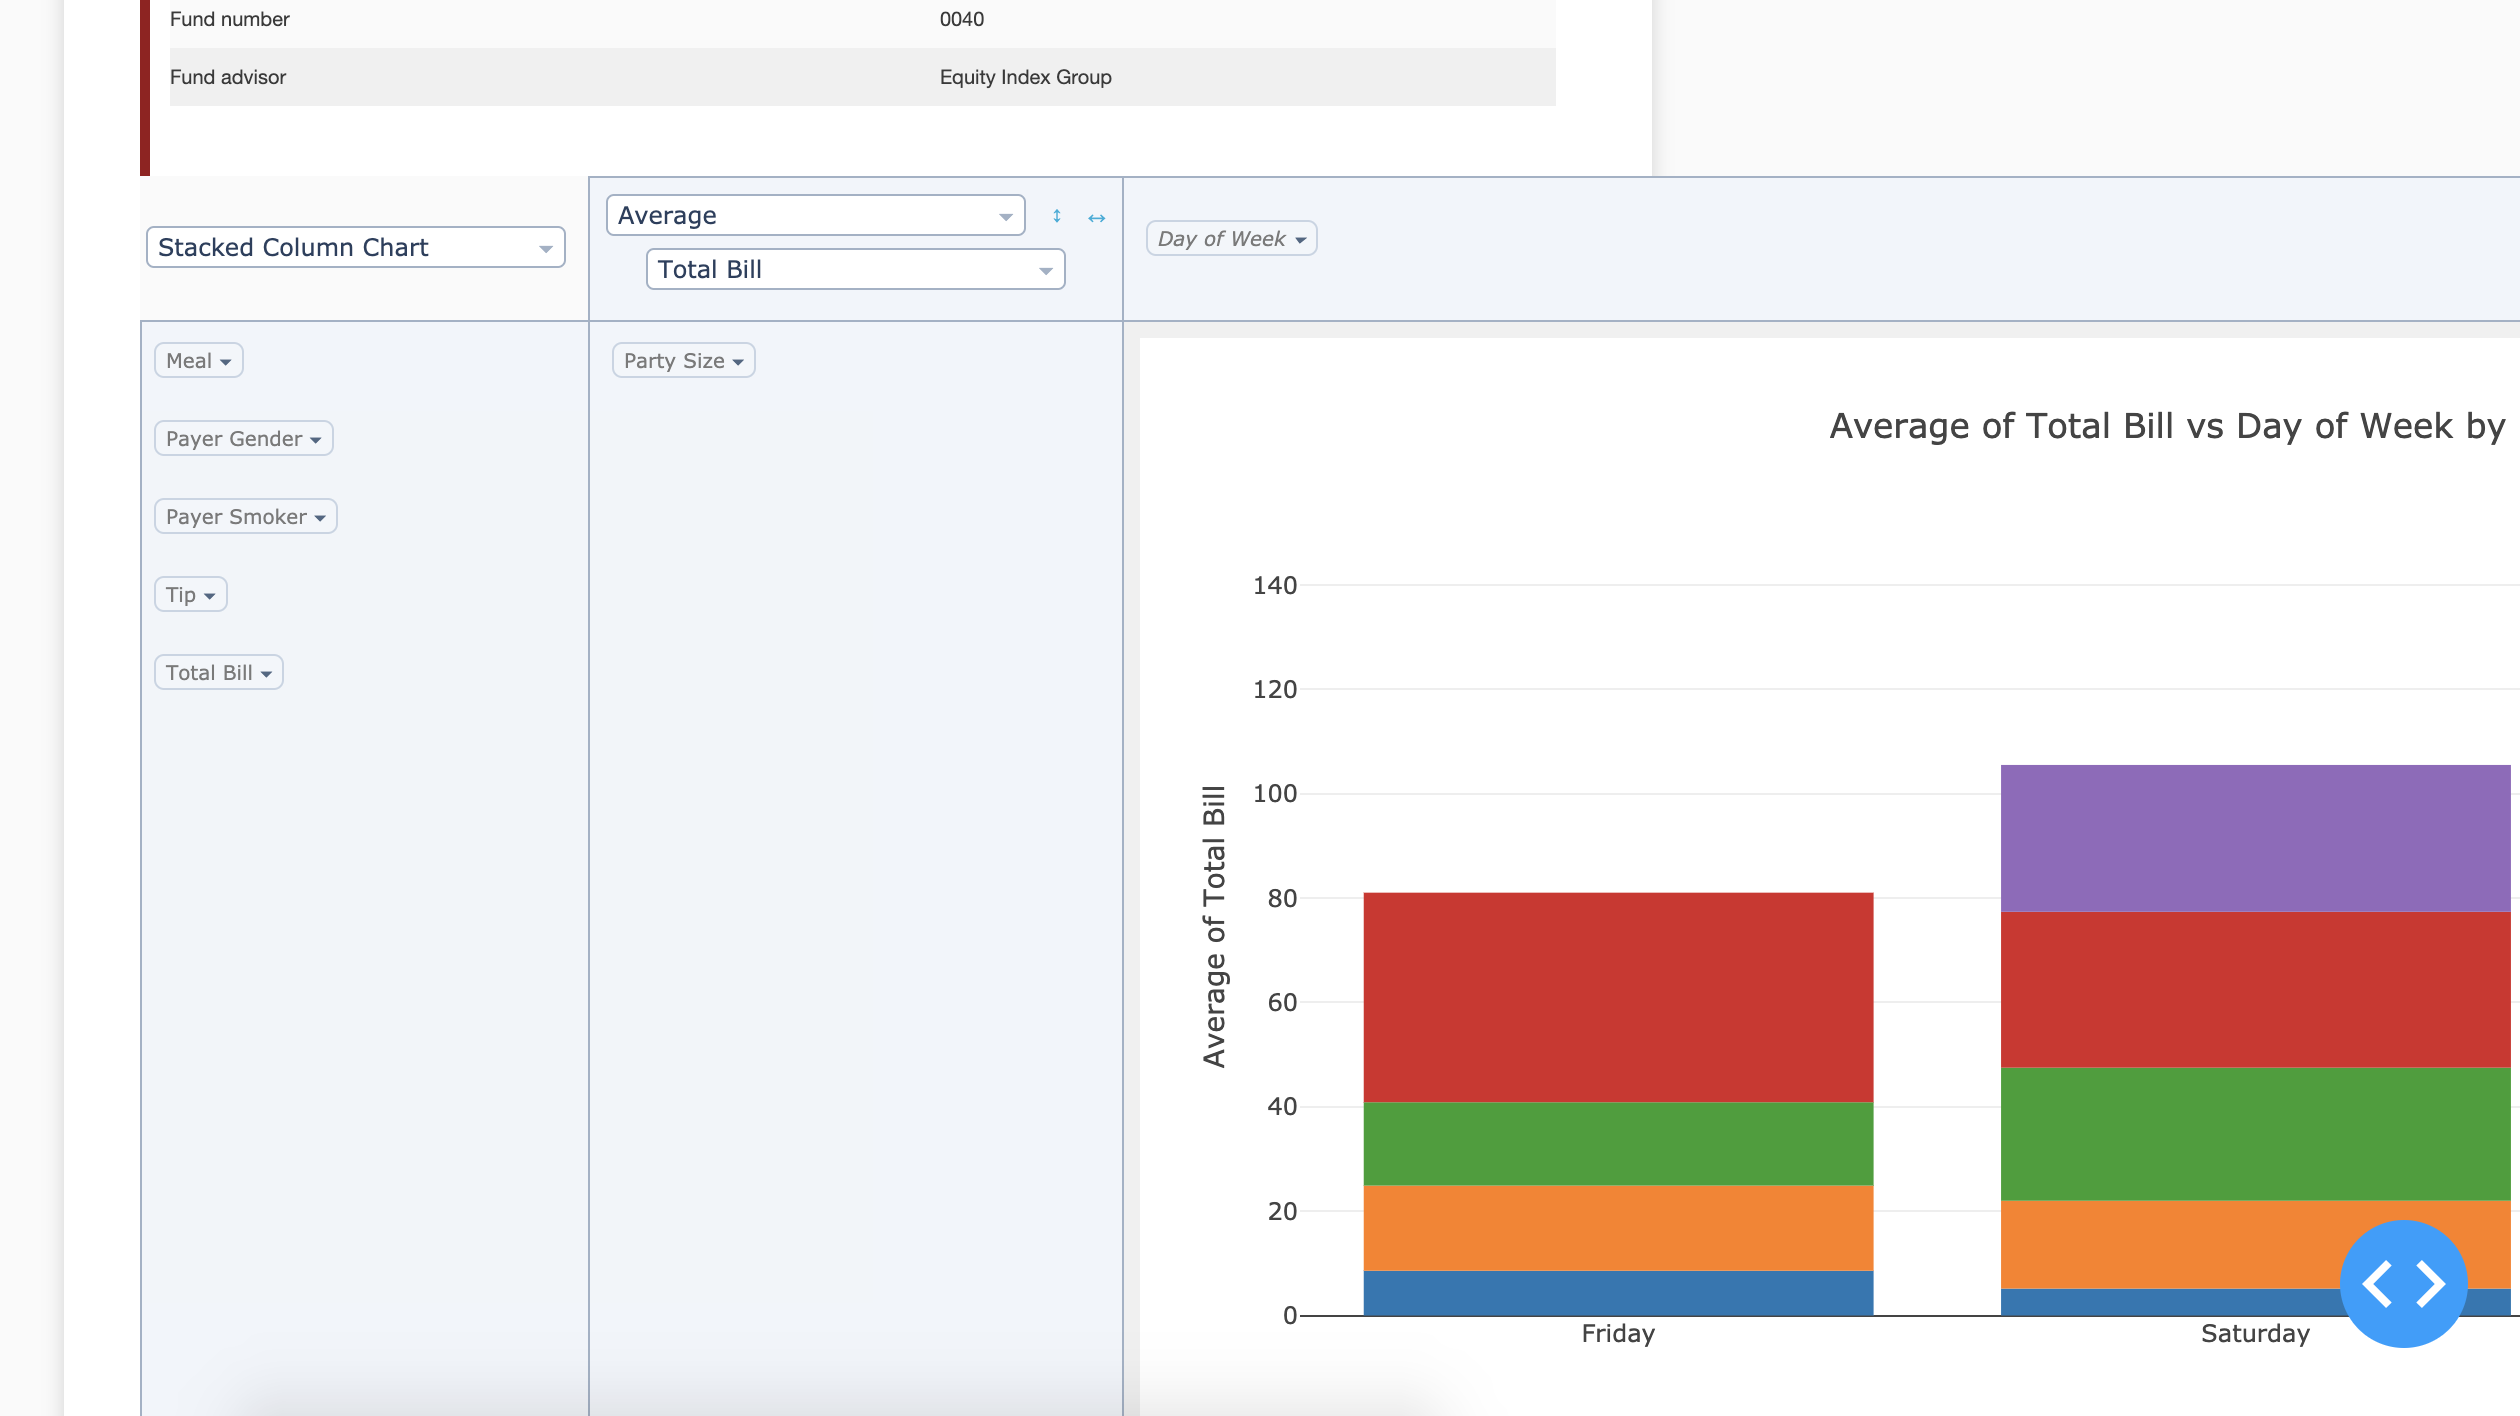Click the Friday axis label
This screenshot has width=2520, height=1416.
(x=1617, y=1333)
